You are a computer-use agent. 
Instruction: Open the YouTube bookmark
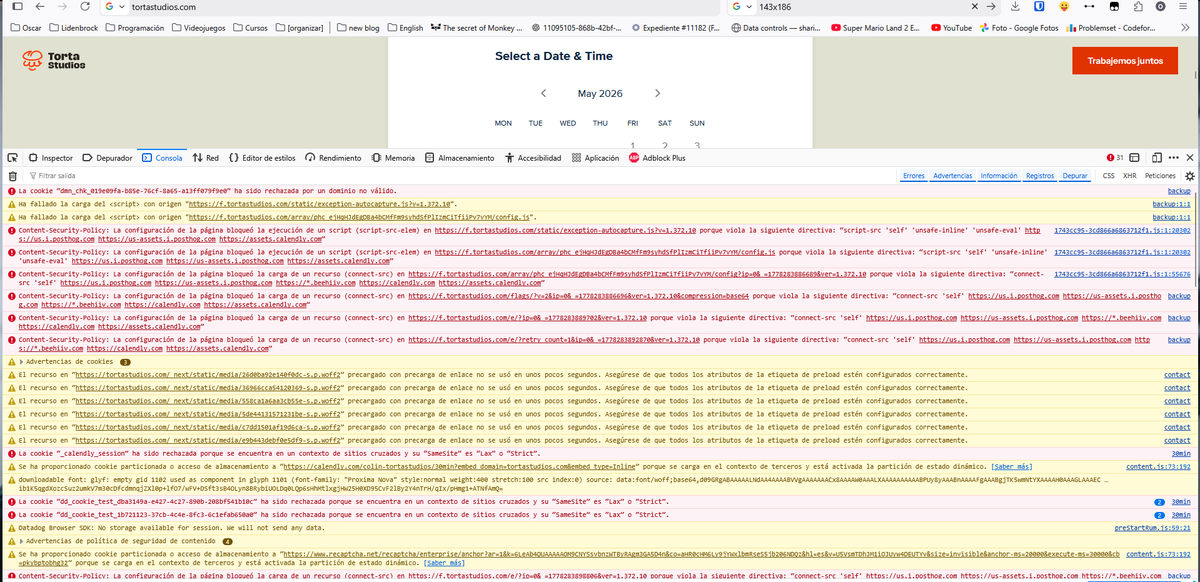coord(950,28)
